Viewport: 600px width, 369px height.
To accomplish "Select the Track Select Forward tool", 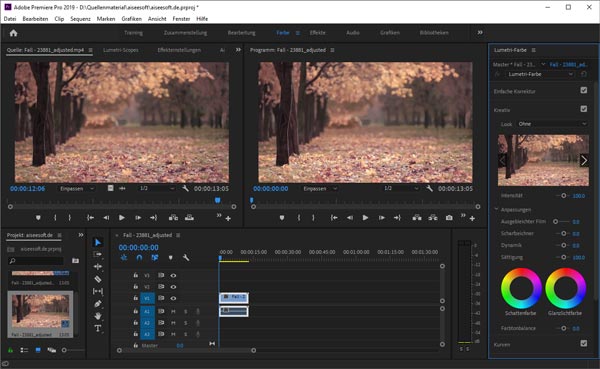I will [x=98, y=255].
